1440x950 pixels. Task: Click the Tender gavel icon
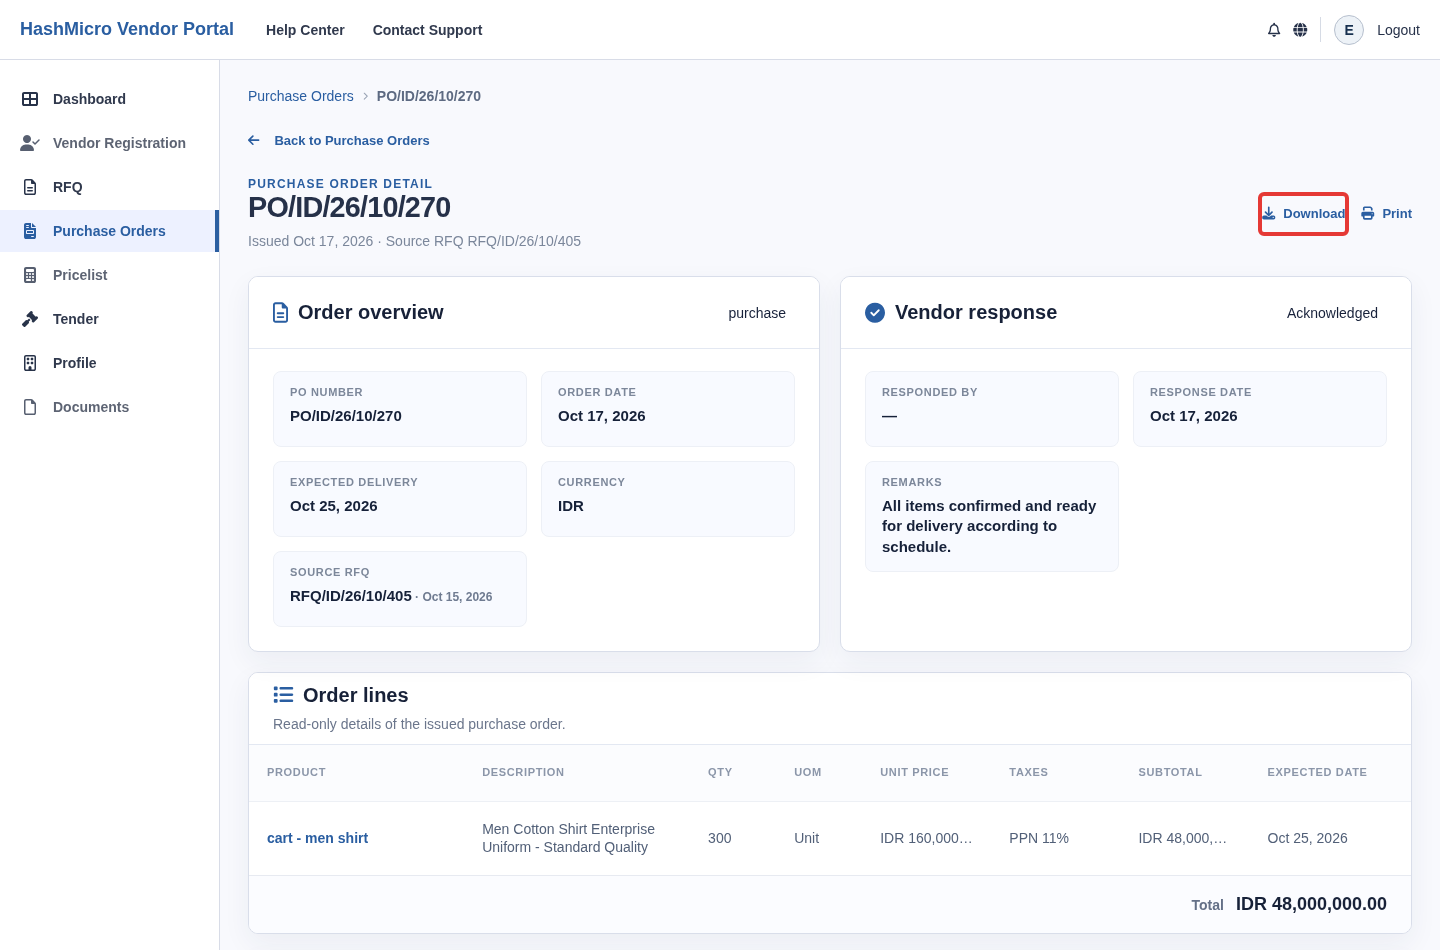(x=30, y=319)
